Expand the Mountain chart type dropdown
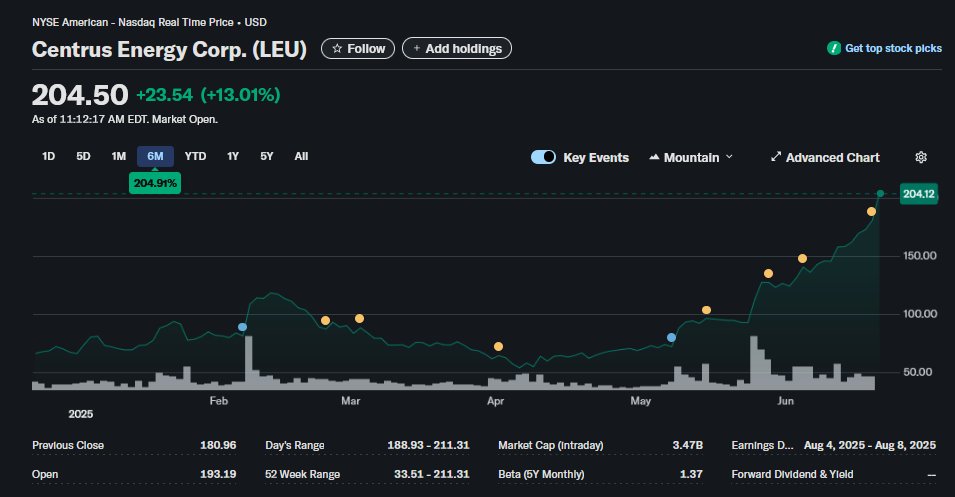This screenshot has width=955, height=497. (x=691, y=157)
